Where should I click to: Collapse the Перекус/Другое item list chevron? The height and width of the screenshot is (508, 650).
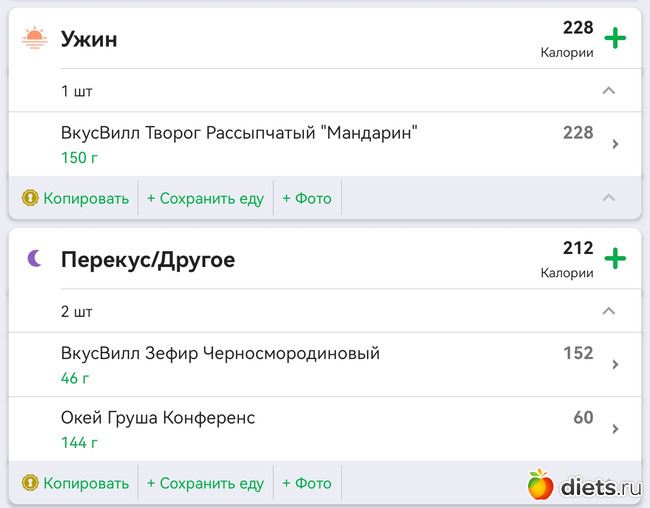(x=609, y=311)
